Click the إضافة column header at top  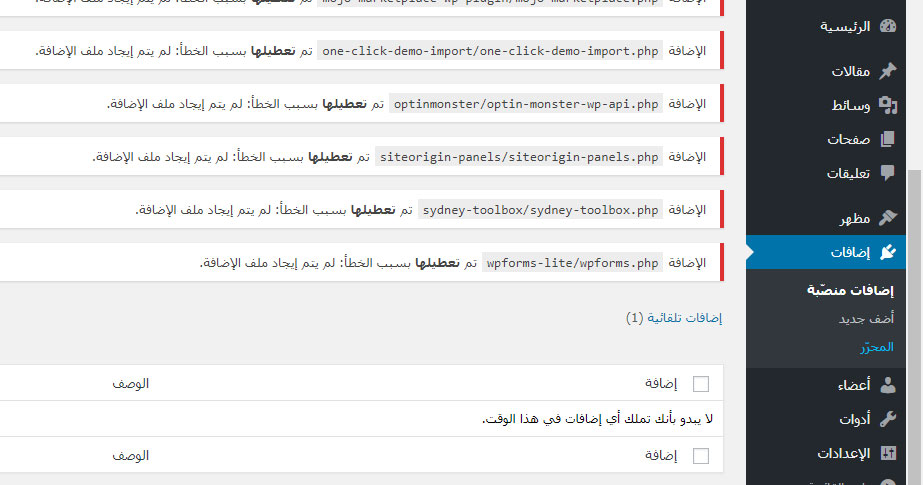[661, 383]
